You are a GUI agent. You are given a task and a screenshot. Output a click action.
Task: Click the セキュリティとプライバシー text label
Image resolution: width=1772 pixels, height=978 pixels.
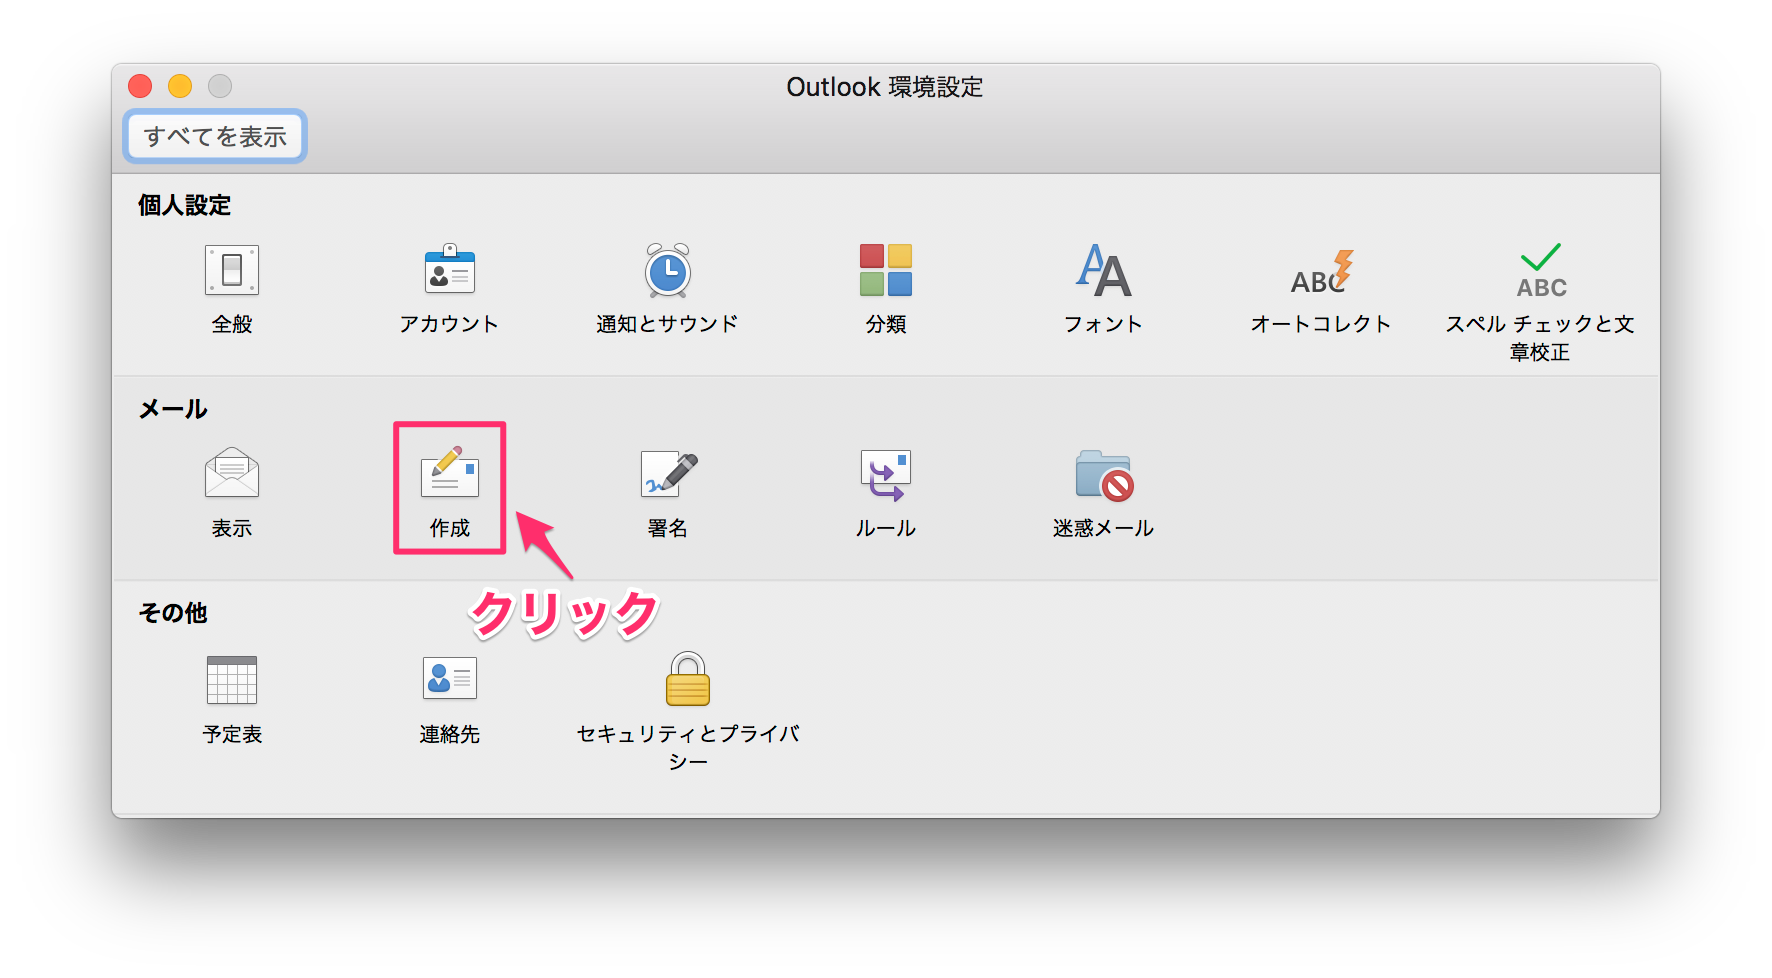pos(688,747)
